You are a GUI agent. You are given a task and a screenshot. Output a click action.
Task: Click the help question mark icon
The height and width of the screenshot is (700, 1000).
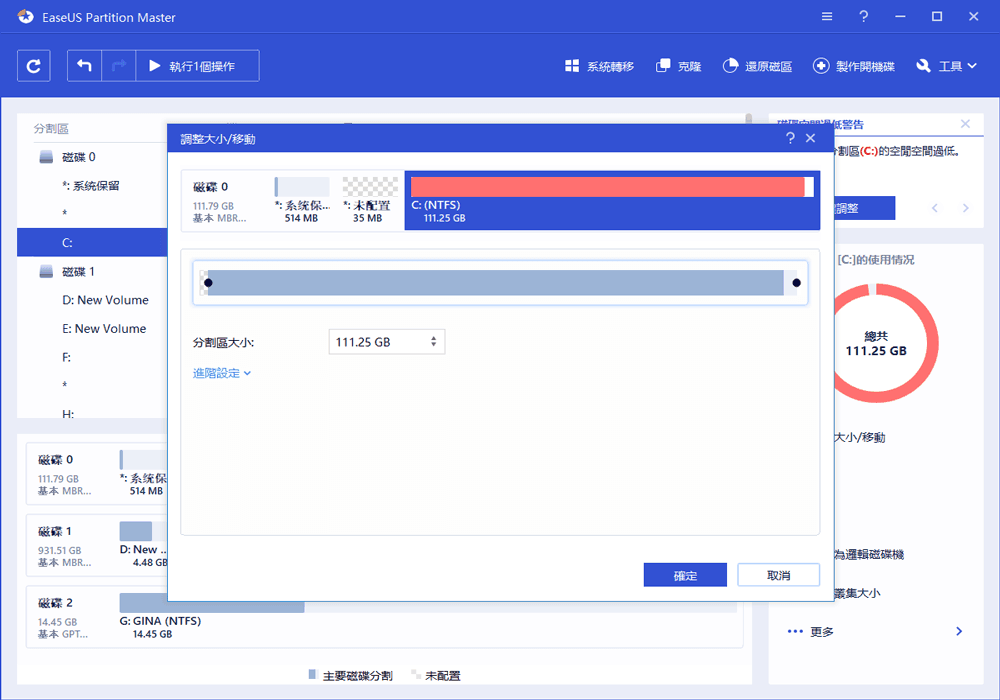tap(863, 16)
